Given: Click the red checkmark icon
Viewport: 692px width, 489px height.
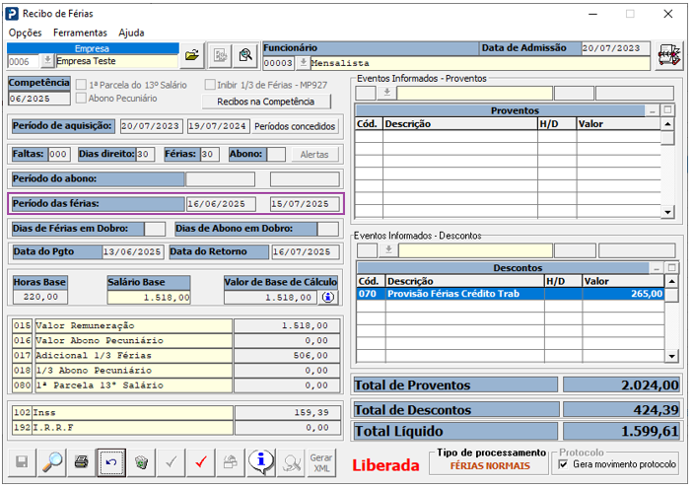Looking at the screenshot, I should 201,462.
